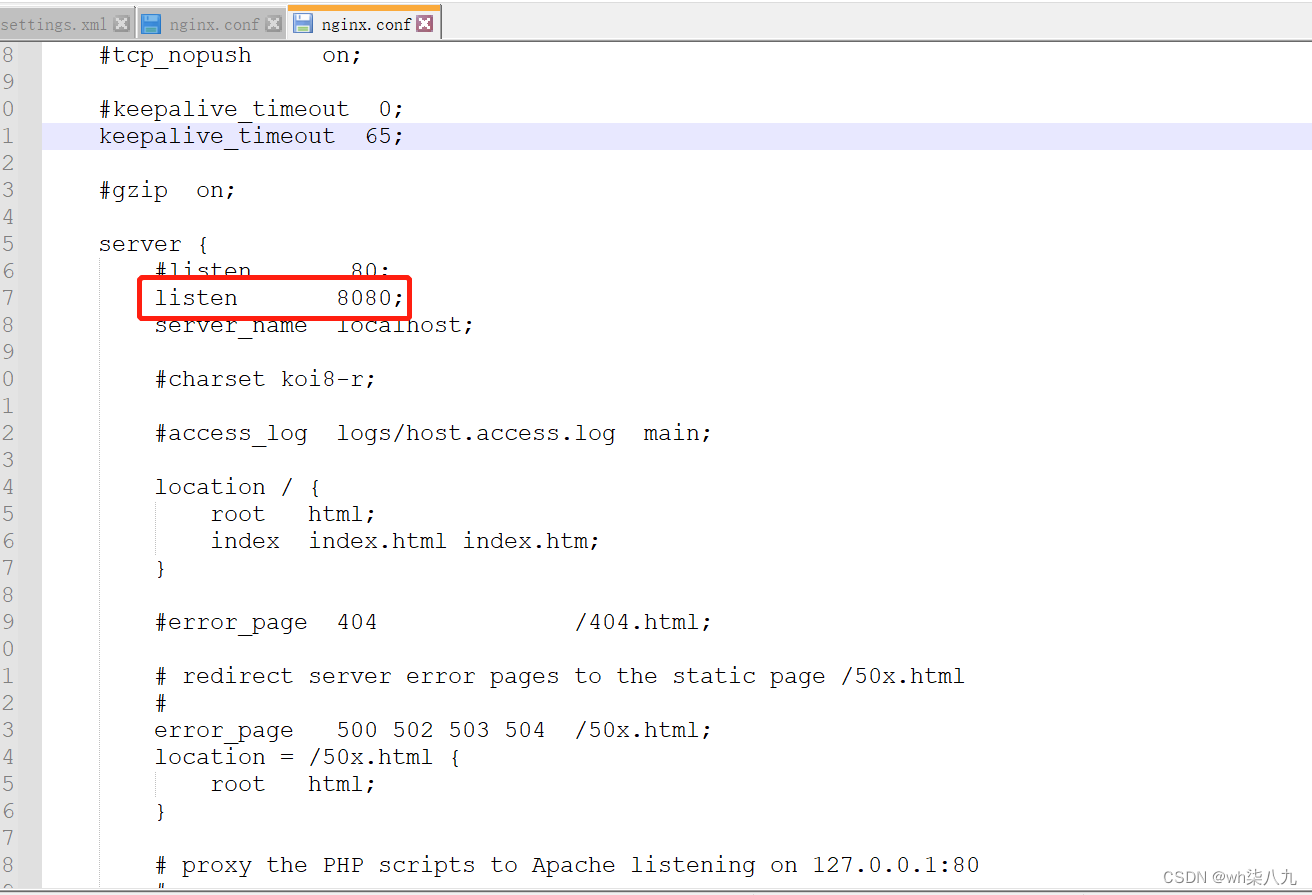Click the '#charset koi8-r;' line

pos(265,380)
